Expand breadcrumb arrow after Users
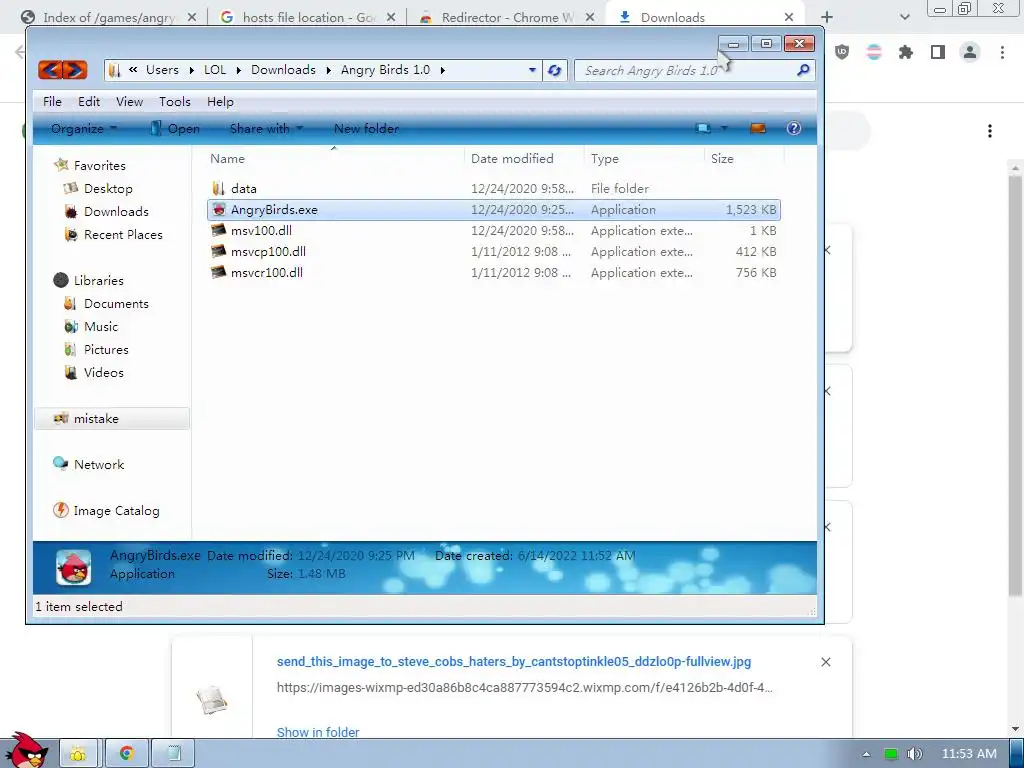Screen dimensions: 1024x768 pos(191,70)
